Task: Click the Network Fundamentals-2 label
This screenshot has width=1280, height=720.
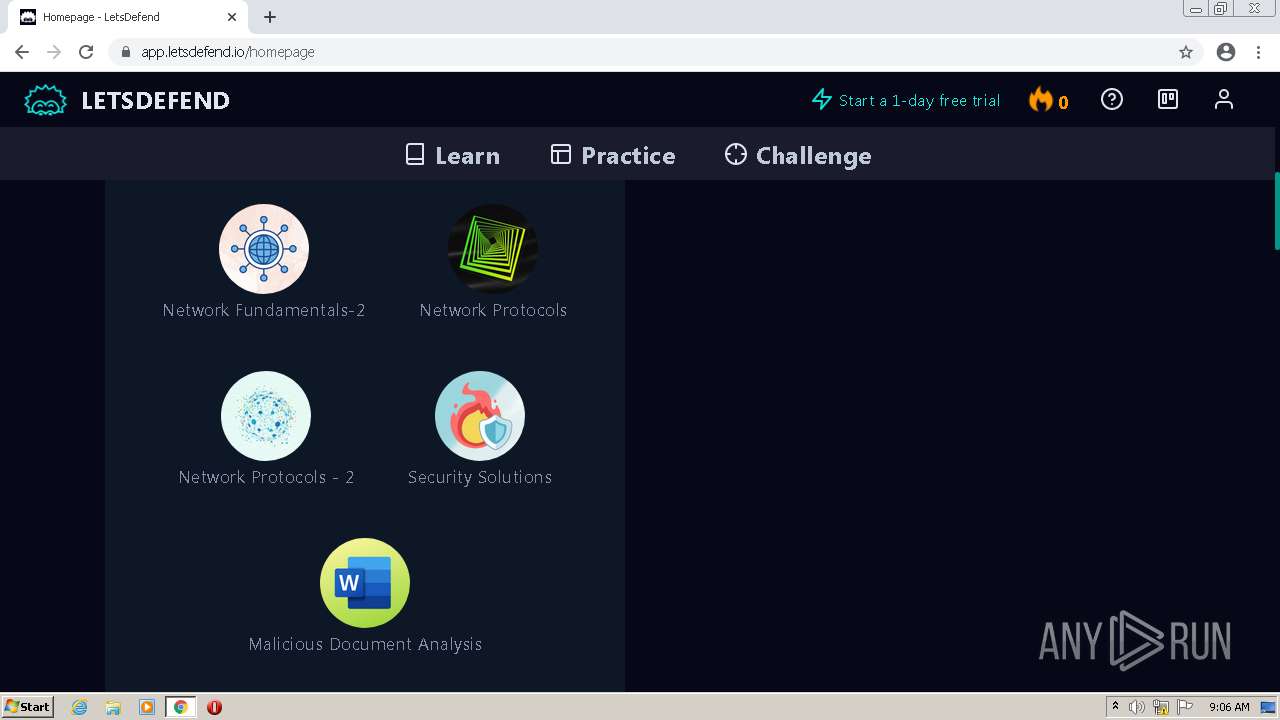Action: coord(264,310)
